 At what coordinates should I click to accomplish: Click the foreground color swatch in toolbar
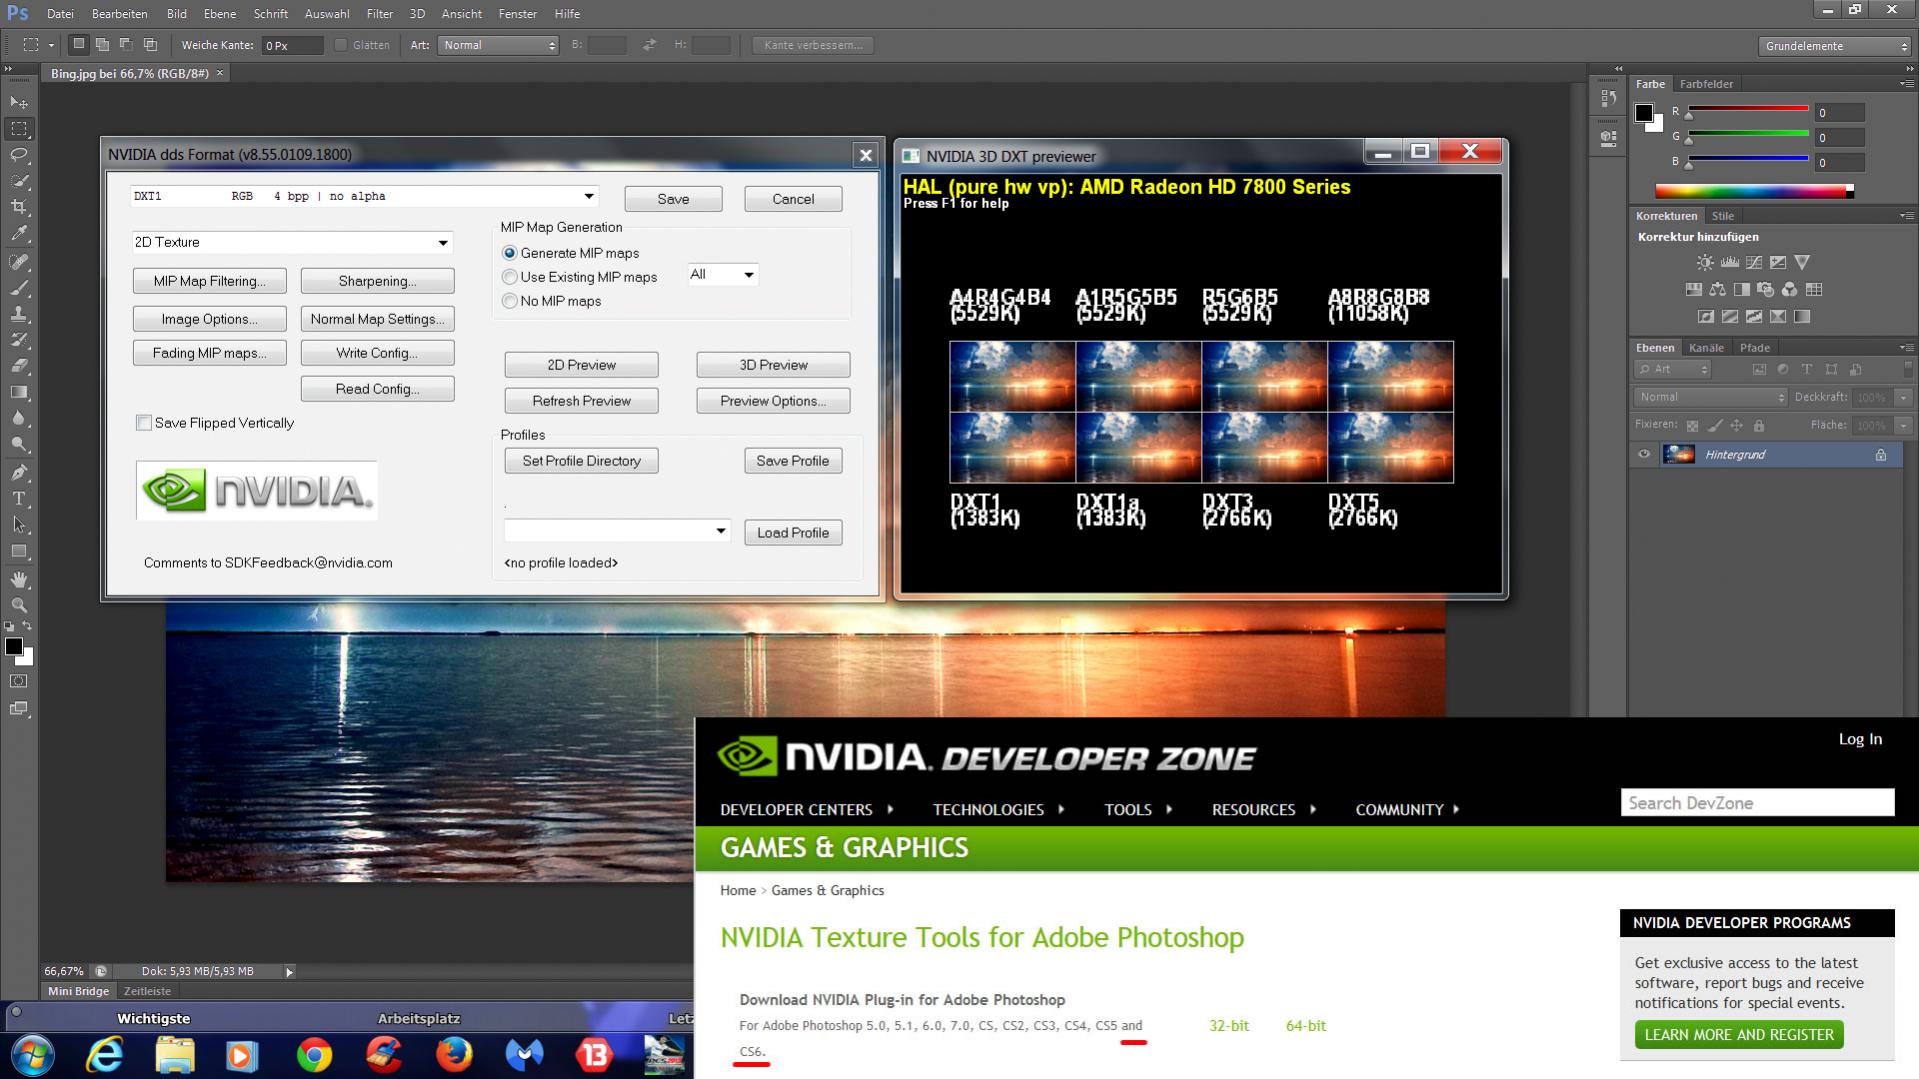[x=14, y=647]
